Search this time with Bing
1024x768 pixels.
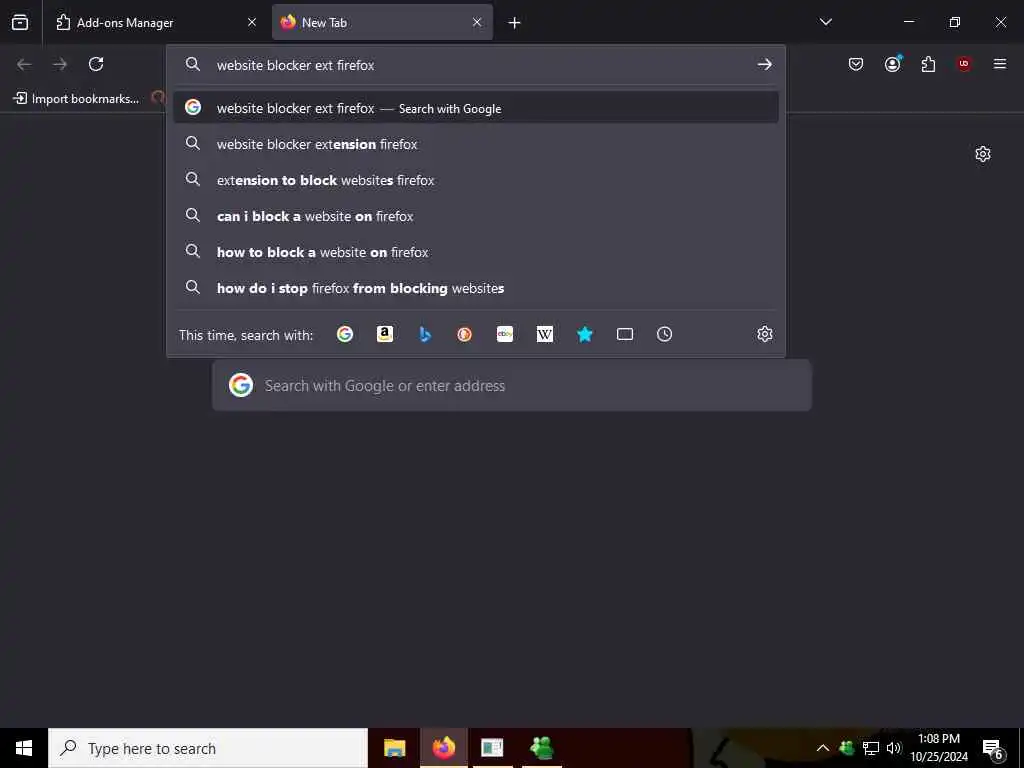425,334
